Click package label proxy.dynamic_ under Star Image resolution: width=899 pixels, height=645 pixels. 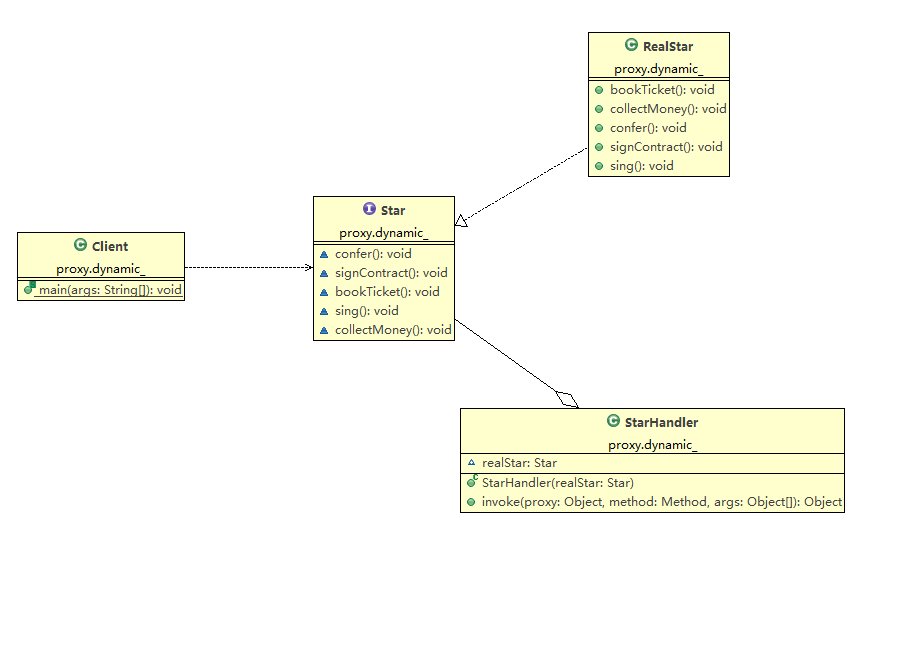(x=384, y=233)
